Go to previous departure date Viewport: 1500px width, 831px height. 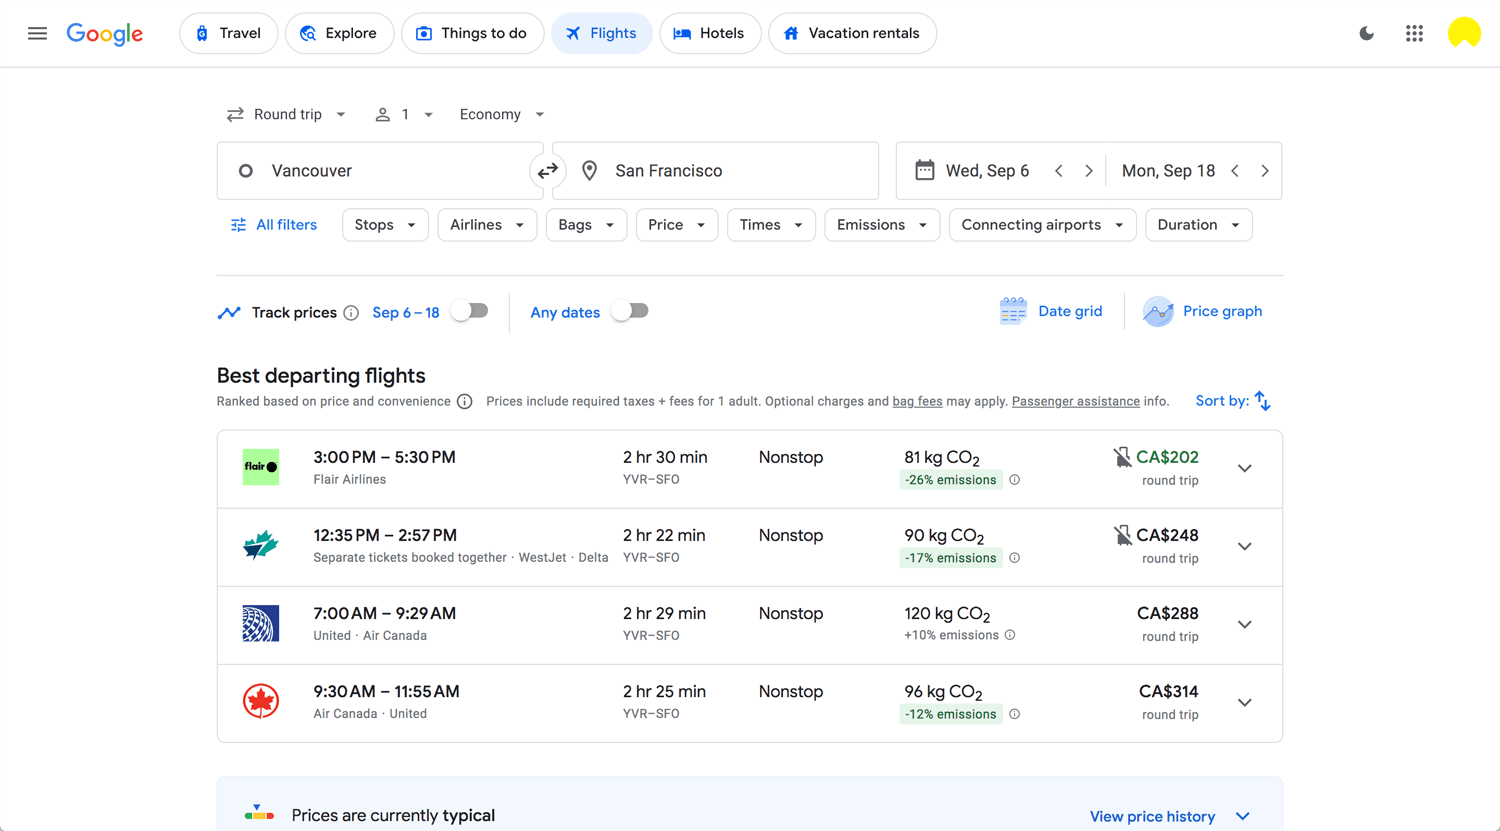tap(1059, 171)
